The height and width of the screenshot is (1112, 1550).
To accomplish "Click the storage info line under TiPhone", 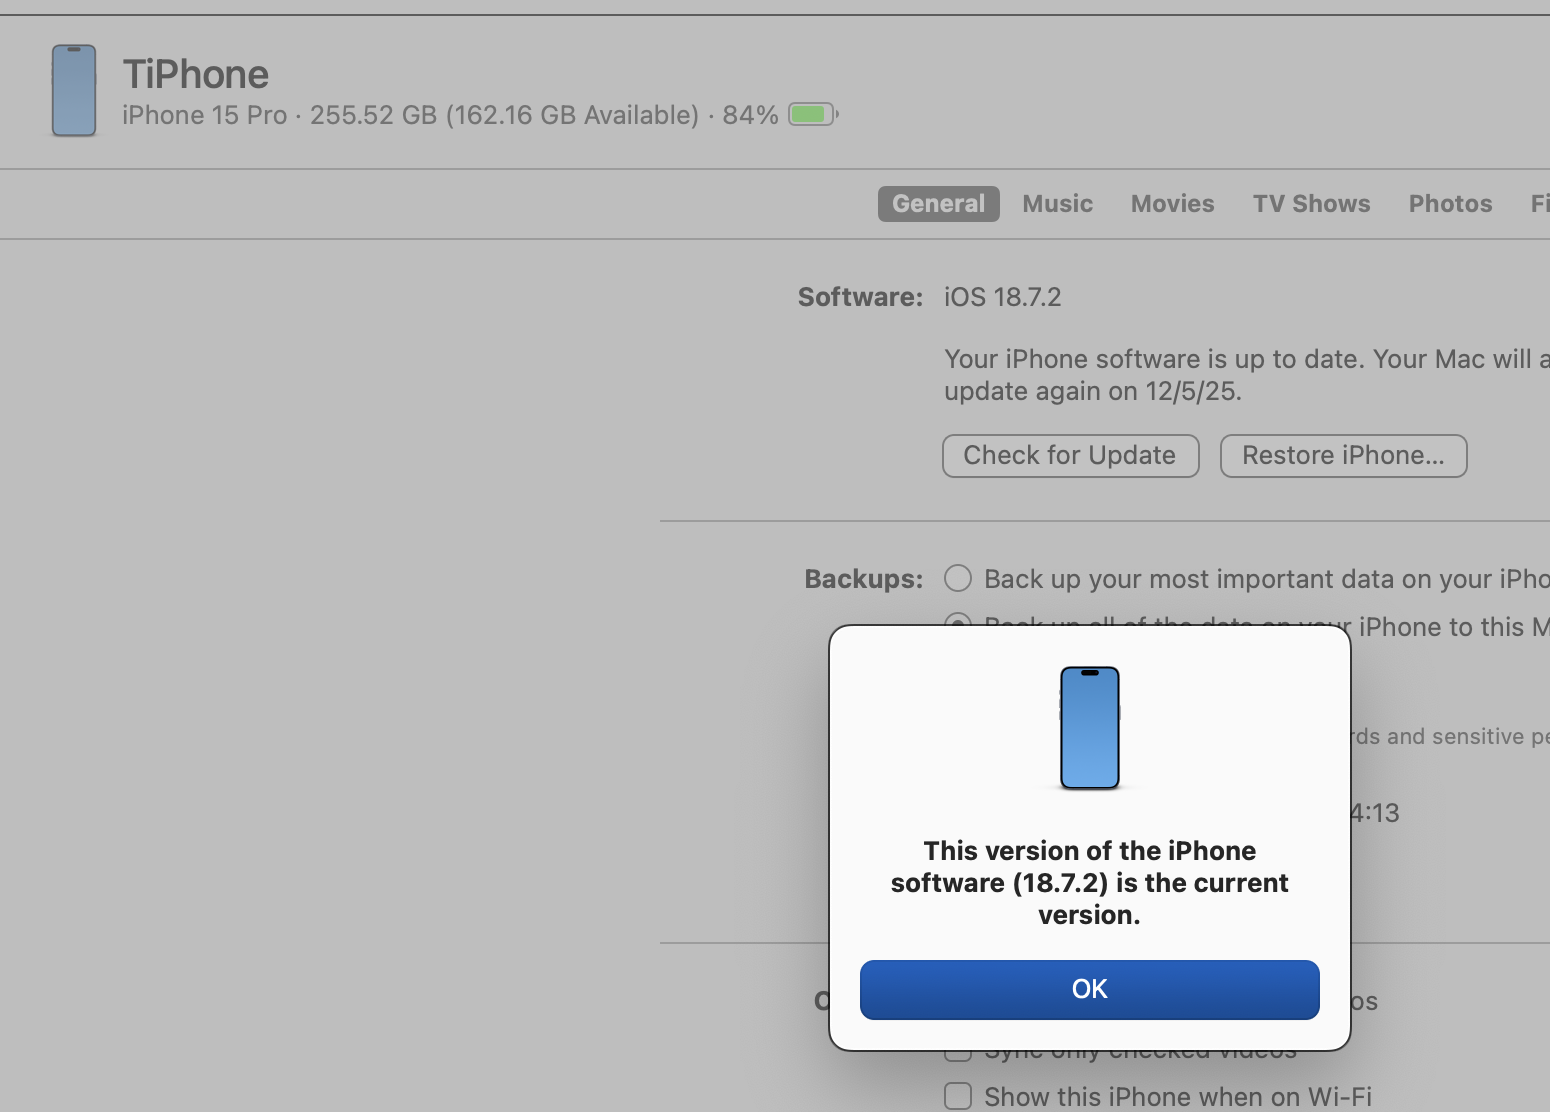I will click(450, 116).
